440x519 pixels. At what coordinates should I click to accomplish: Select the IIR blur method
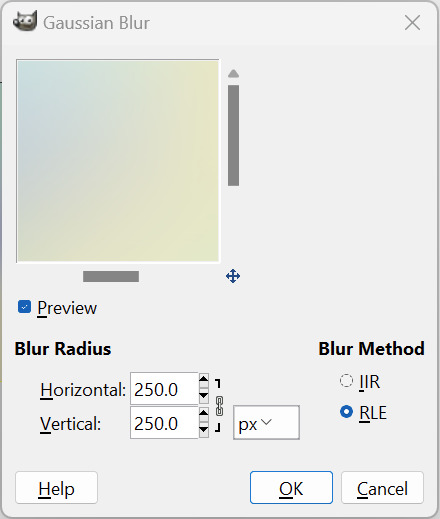[x=346, y=381]
